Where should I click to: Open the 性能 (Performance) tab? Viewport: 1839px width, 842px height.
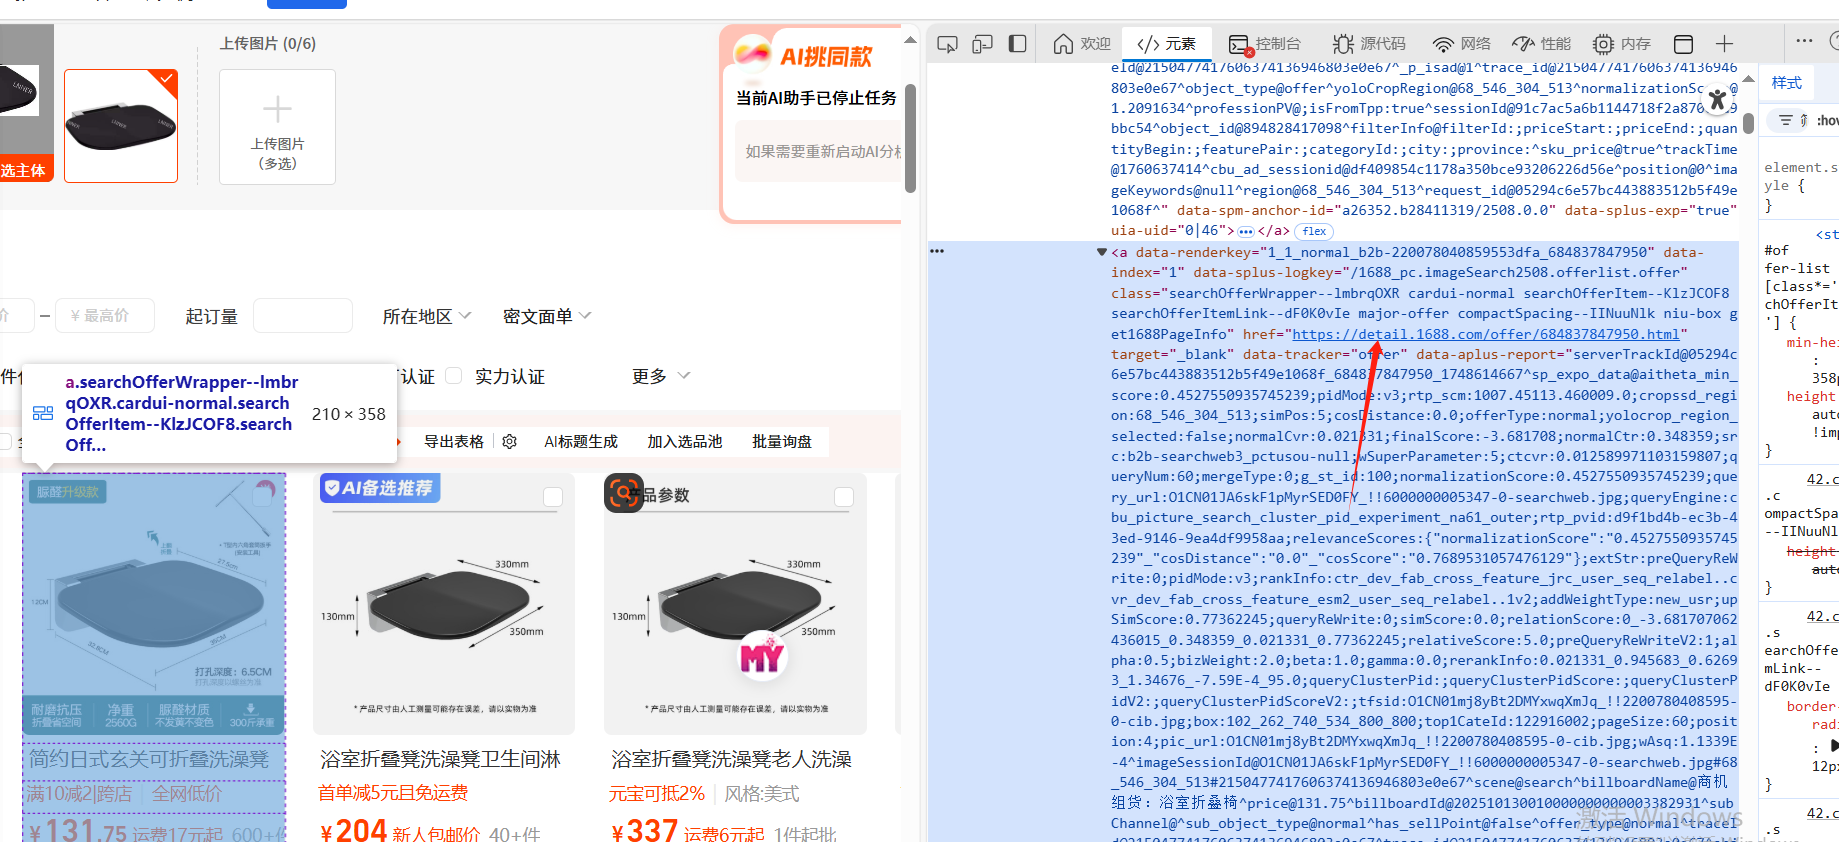(1541, 44)
